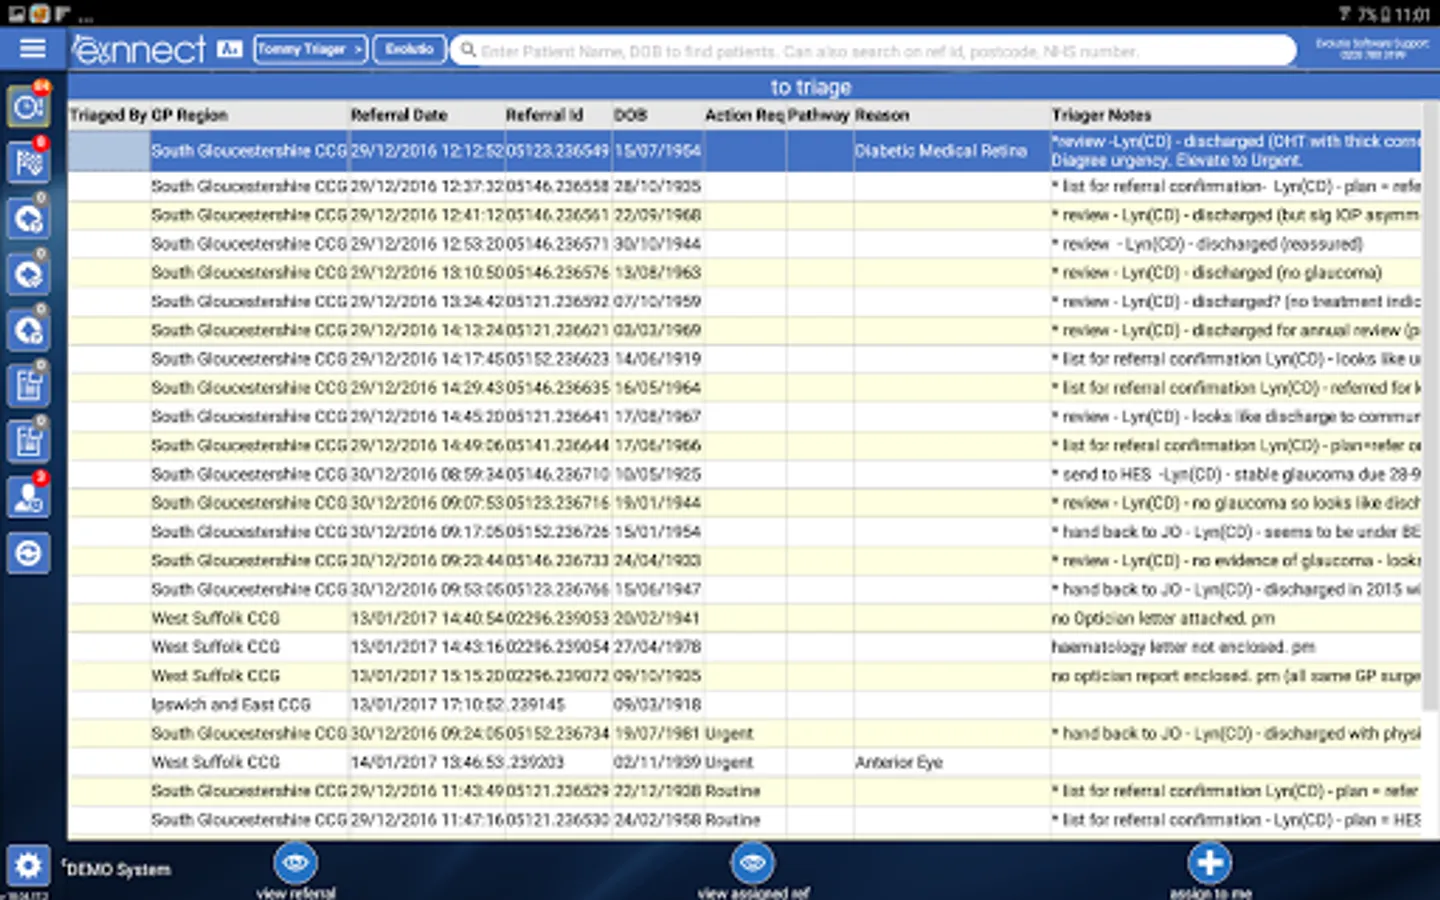
Task: Open the hamburger navigation menu
Action: 33,48
